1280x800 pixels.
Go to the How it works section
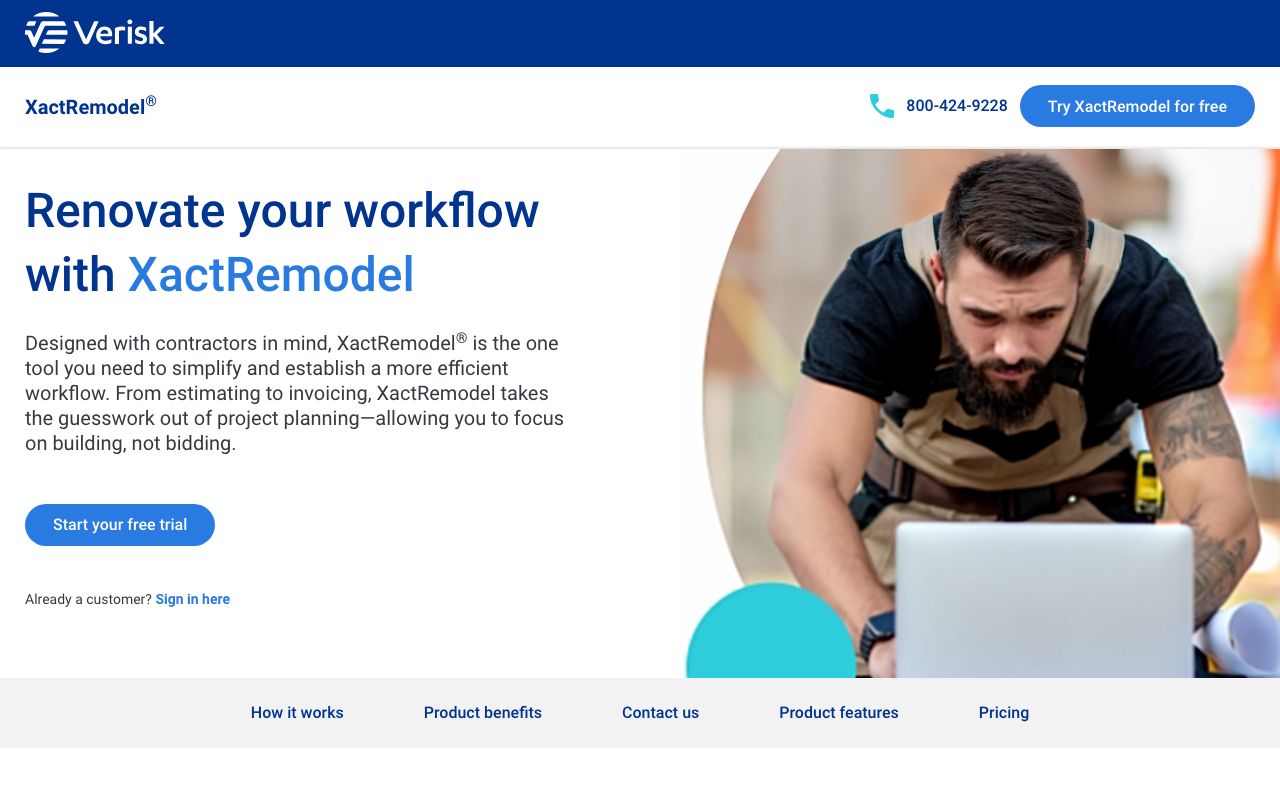[297, 713]
